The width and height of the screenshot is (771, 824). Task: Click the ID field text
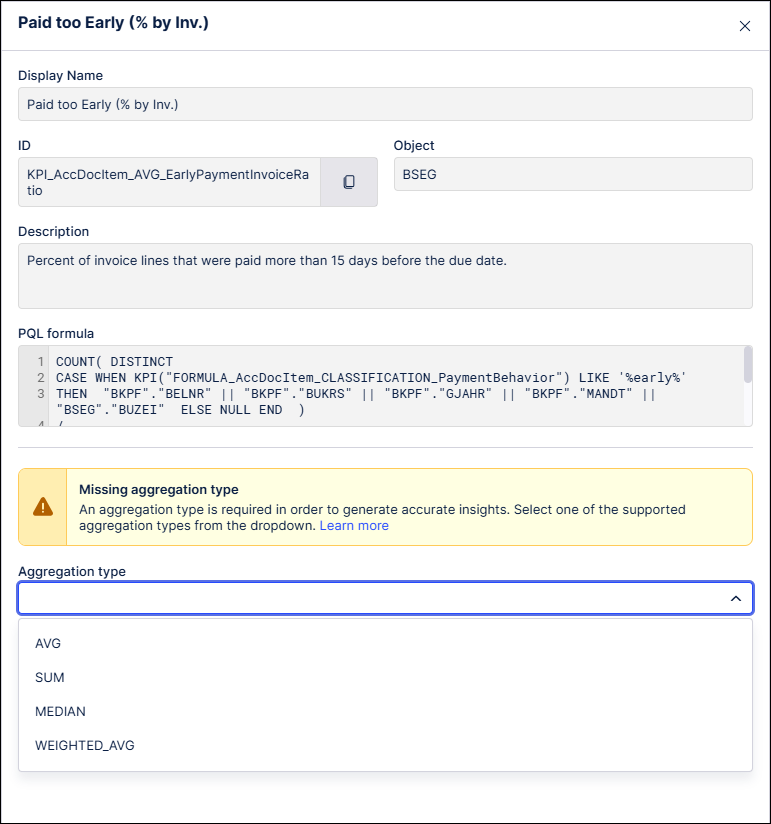169,182
